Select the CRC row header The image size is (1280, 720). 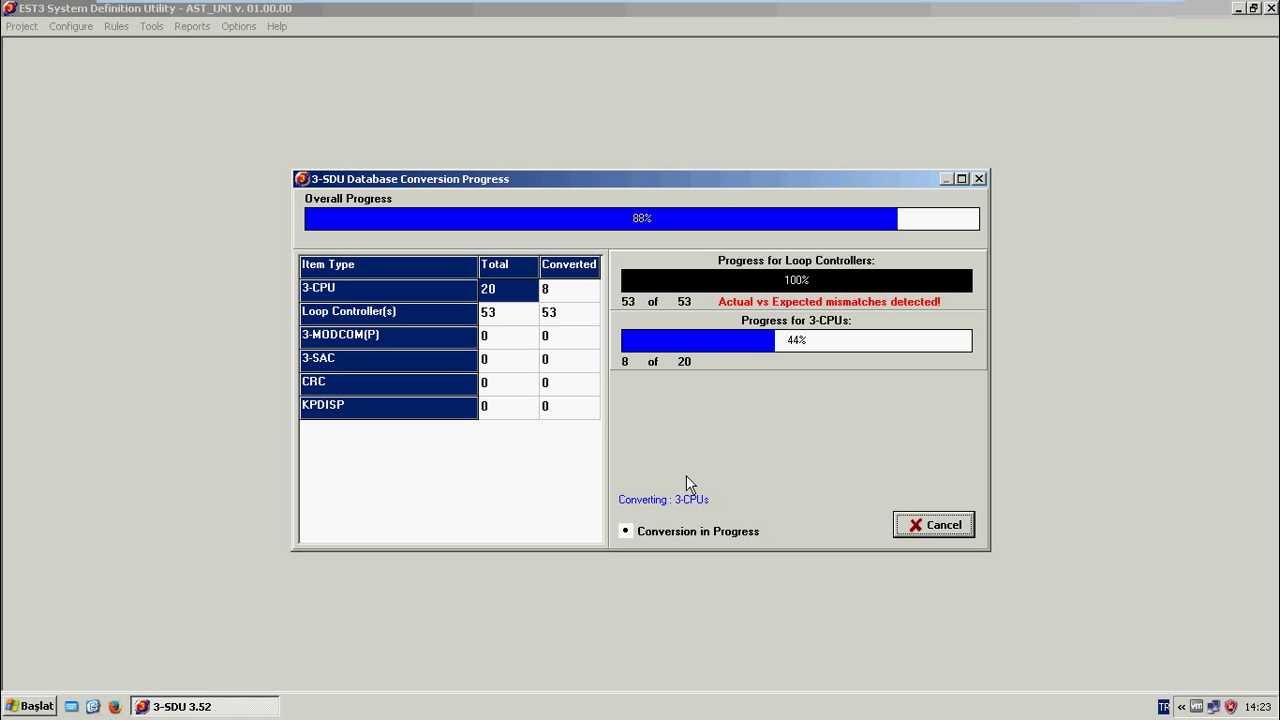(x=389, y=384)
